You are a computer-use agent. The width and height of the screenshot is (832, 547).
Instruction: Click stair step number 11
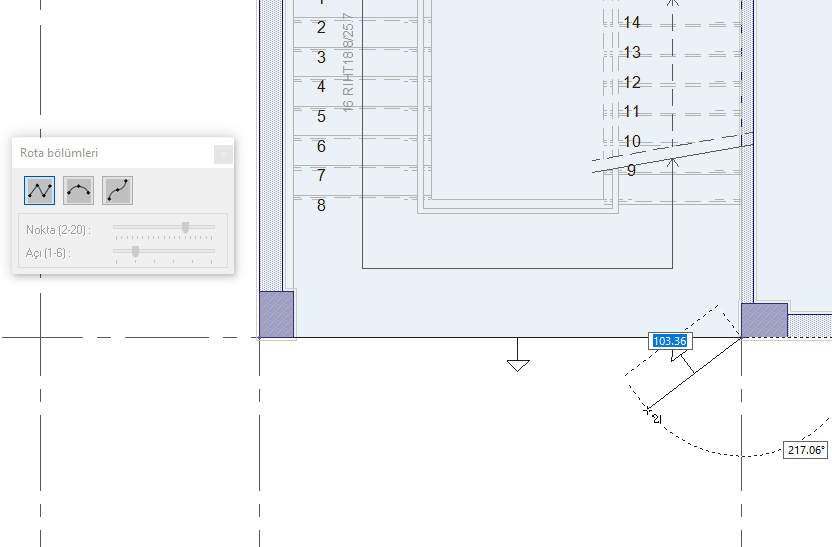click(x=631, y=111)
